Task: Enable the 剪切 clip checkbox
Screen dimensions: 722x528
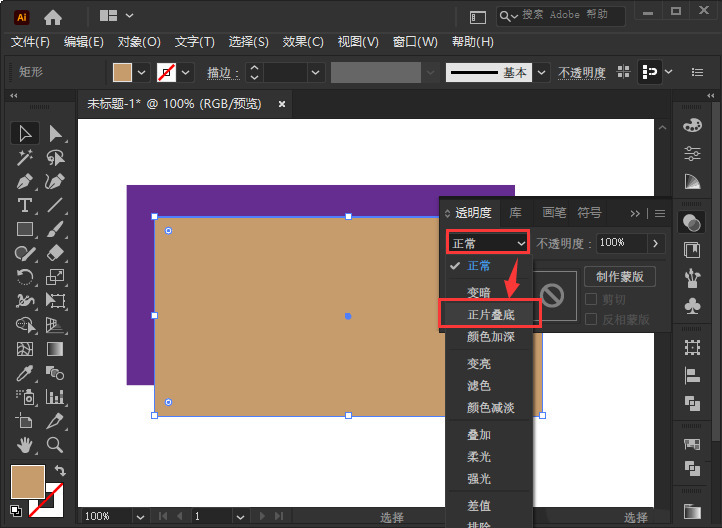Action: point(591,299)
